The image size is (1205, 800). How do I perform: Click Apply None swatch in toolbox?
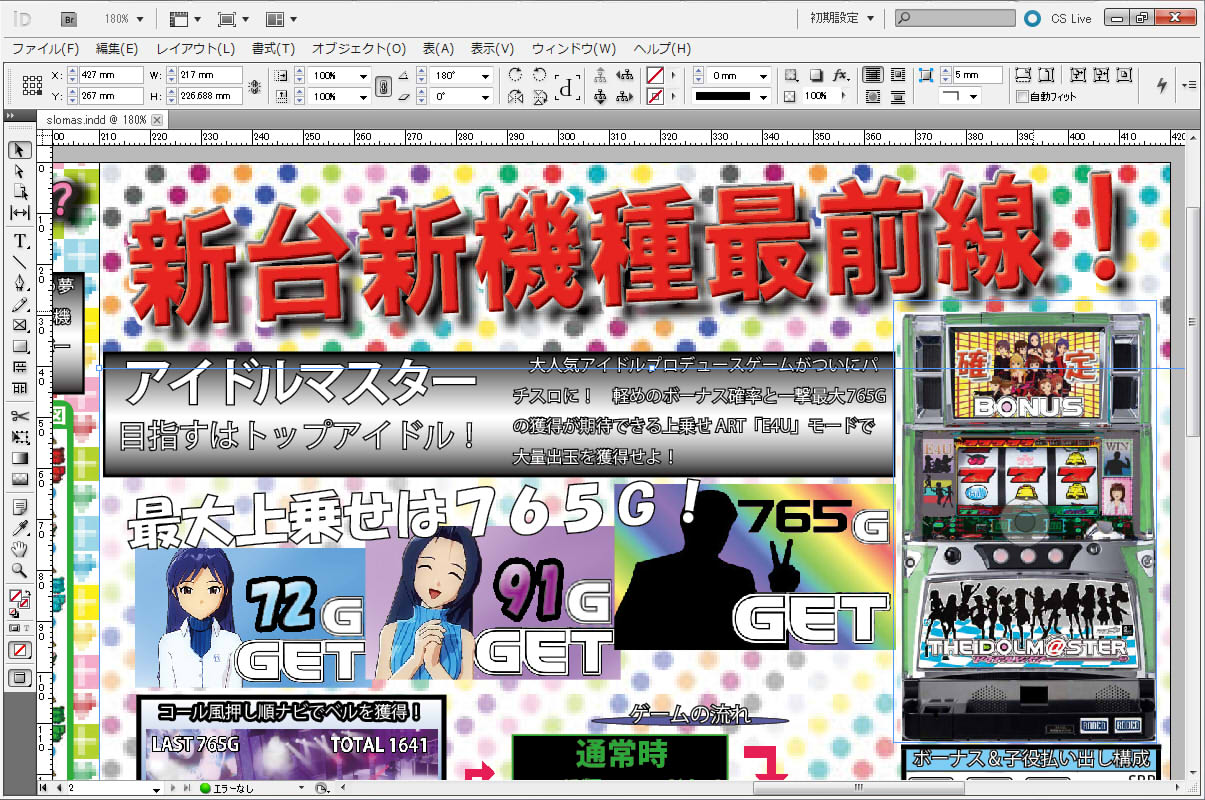(19, 650)
